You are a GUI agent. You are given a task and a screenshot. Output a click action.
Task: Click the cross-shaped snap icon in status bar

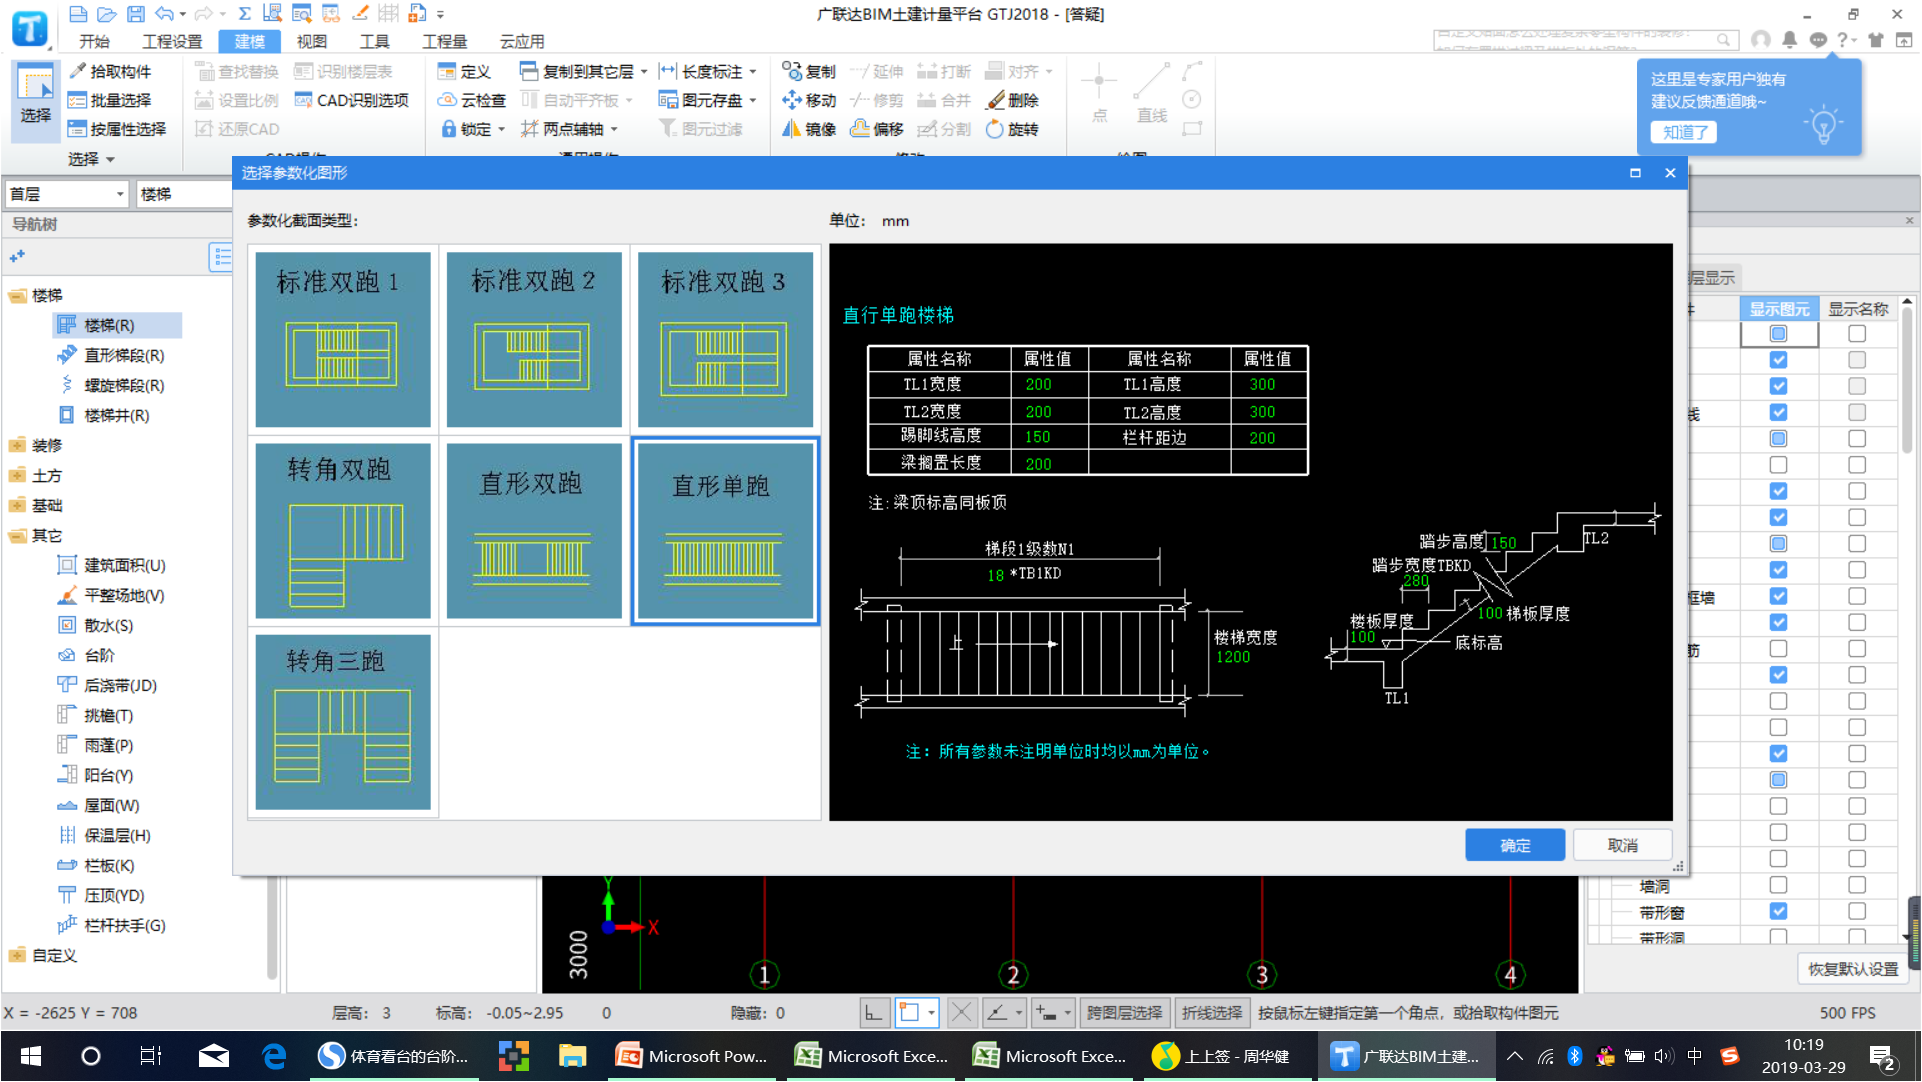(x=961, y=1013)
